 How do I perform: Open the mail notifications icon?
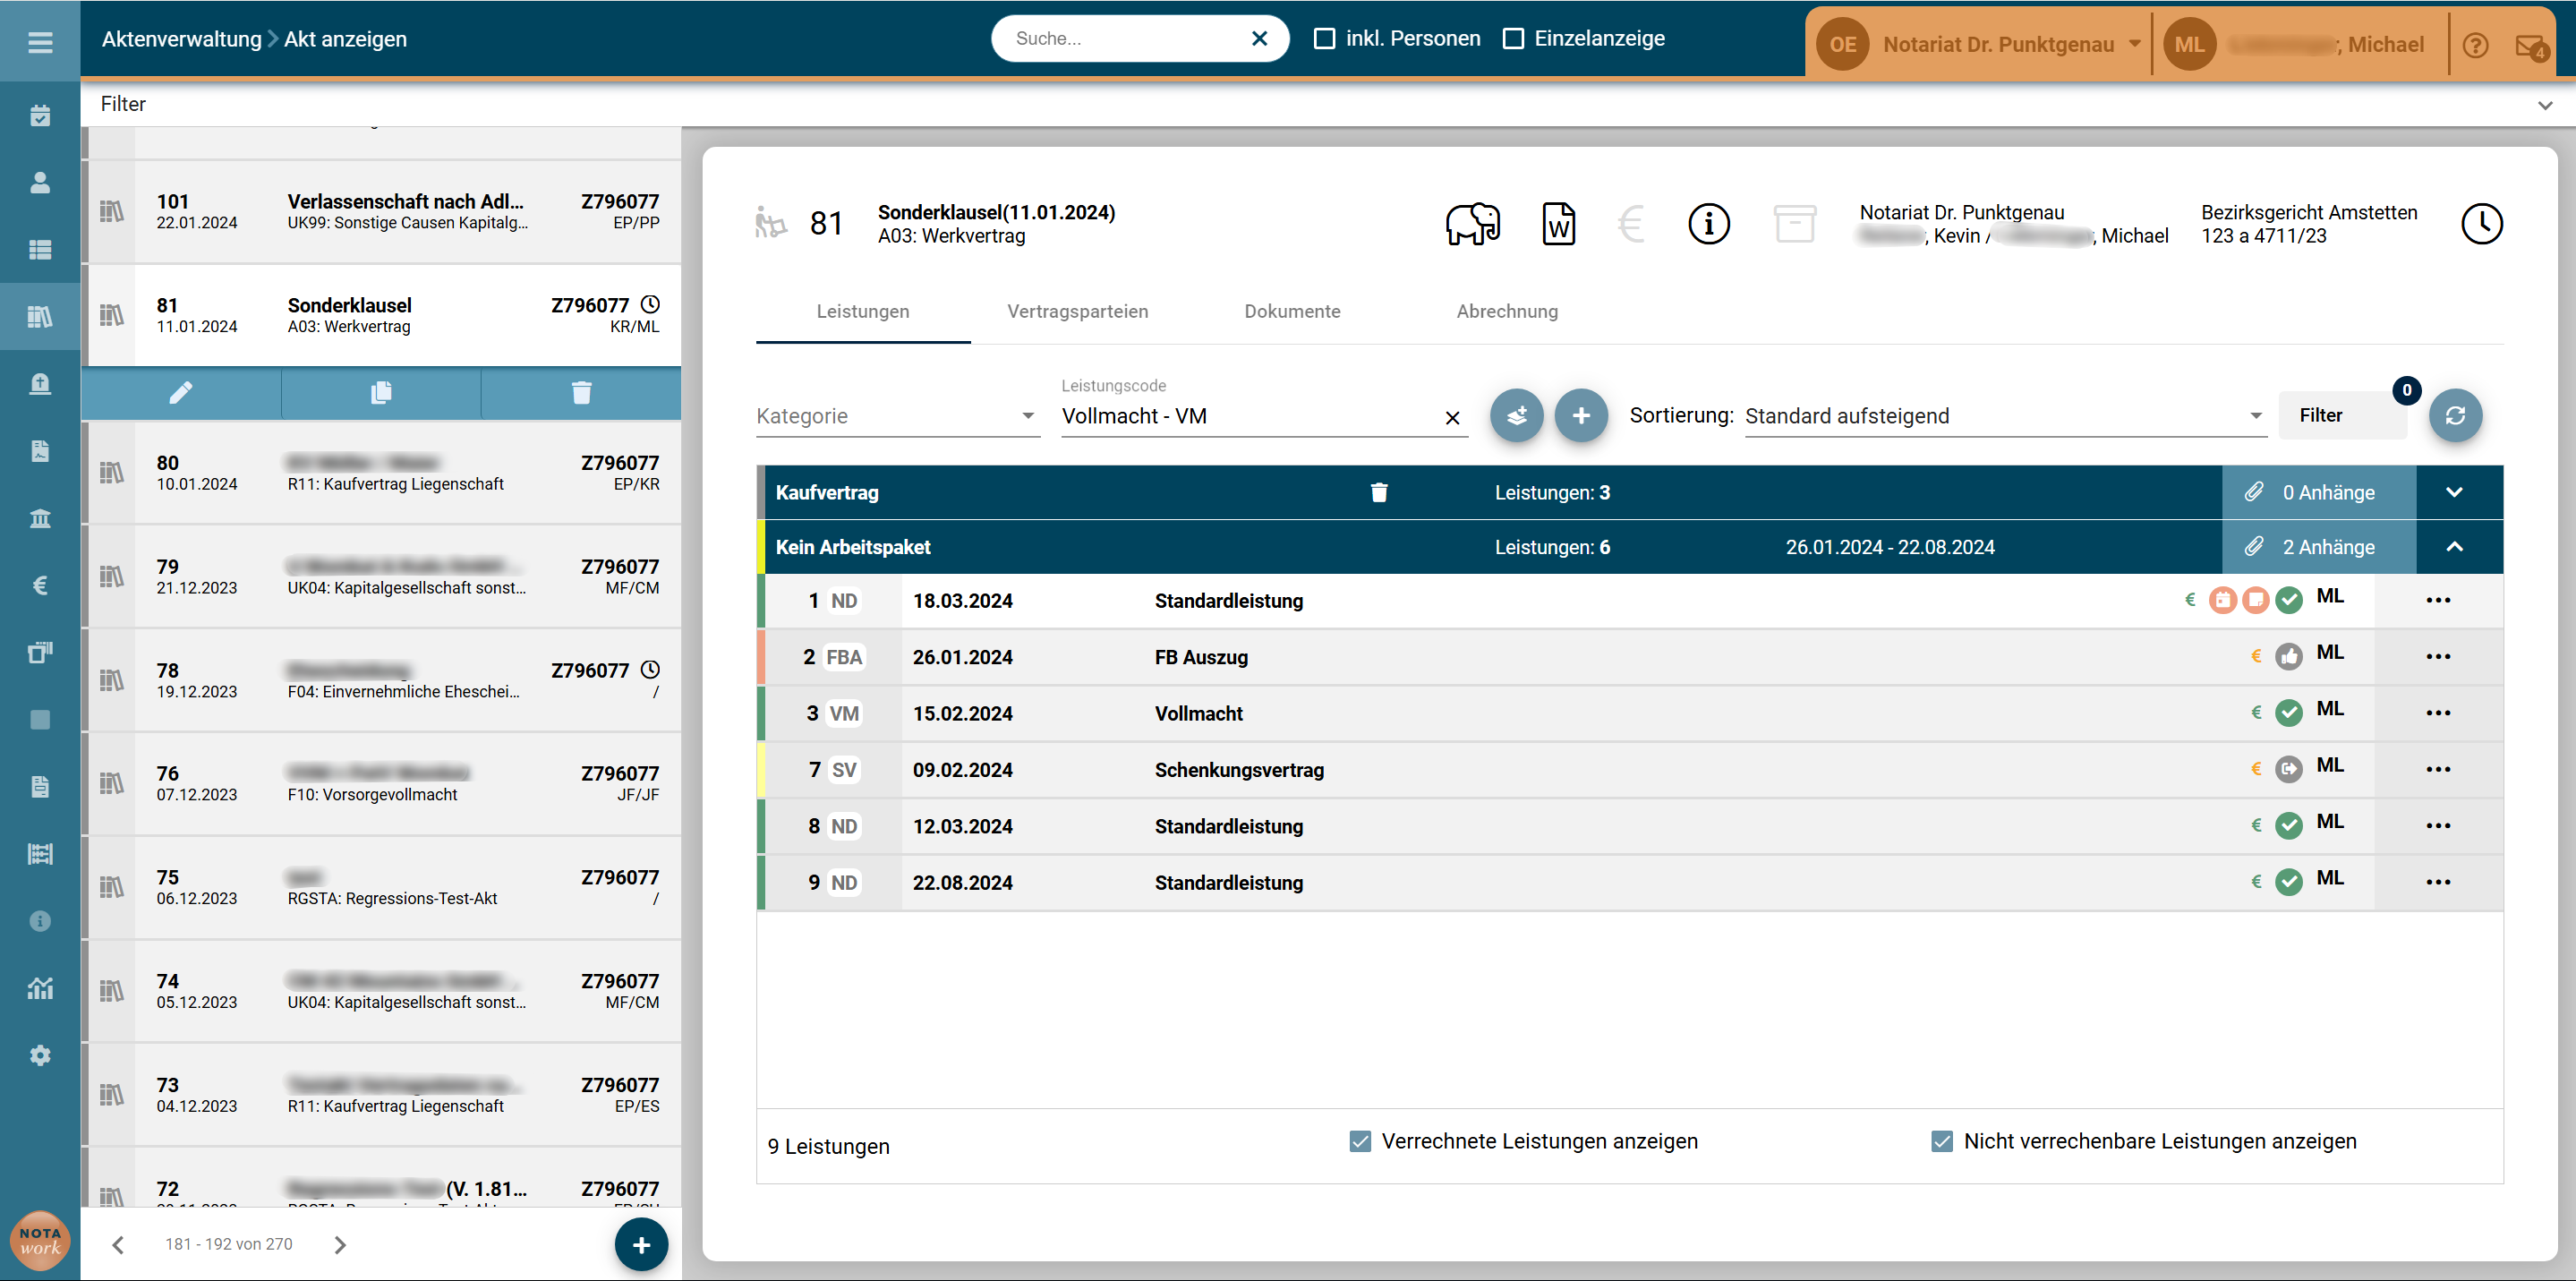coord(2532,46)
